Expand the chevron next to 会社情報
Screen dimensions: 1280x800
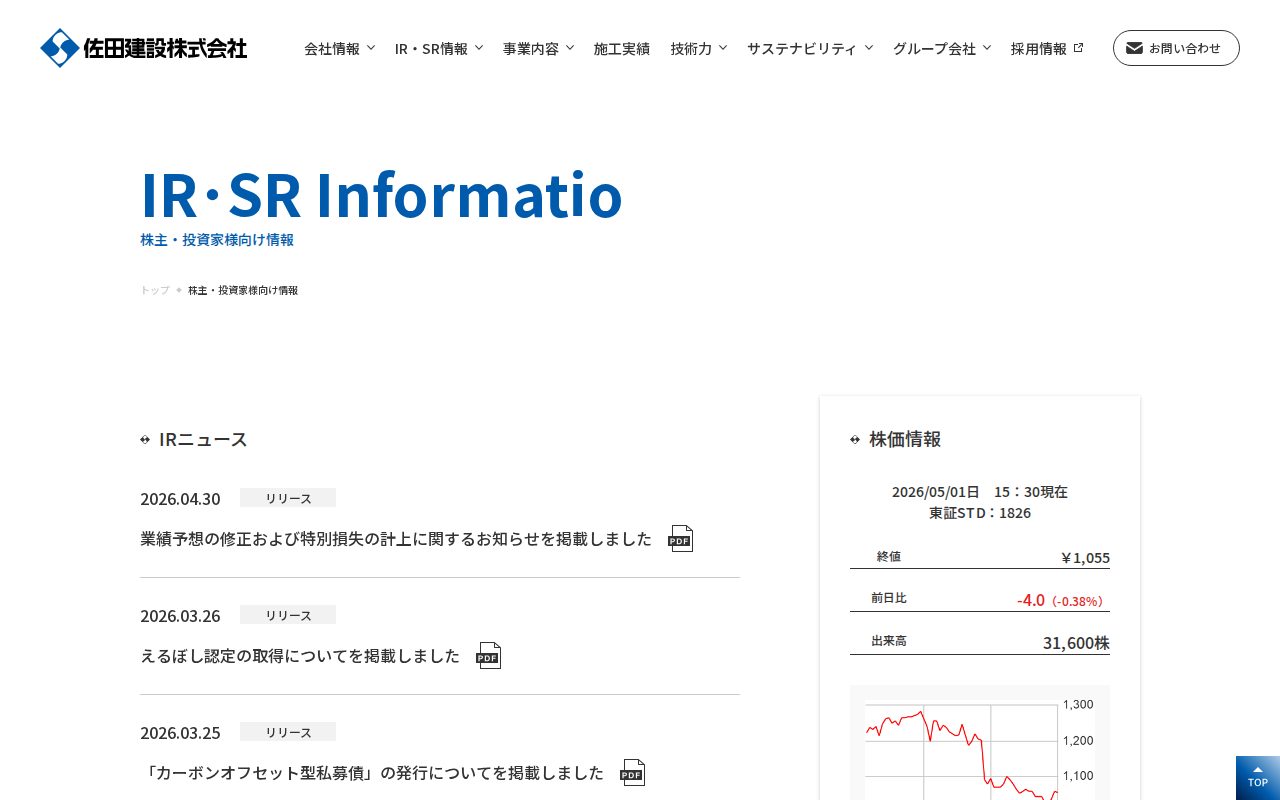[371, 47]
